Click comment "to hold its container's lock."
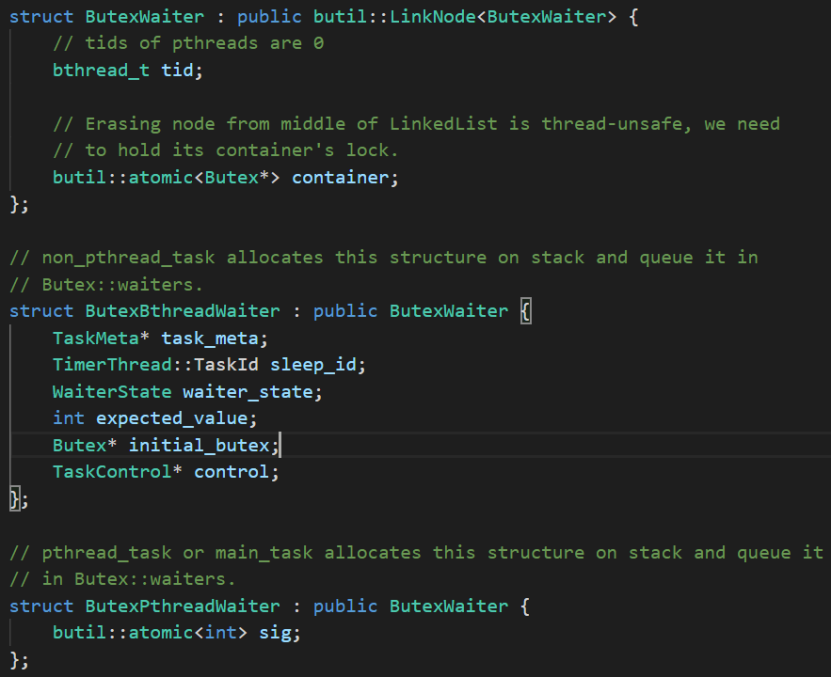The height and width of the screenshot is (678, 831). (225, 151)
